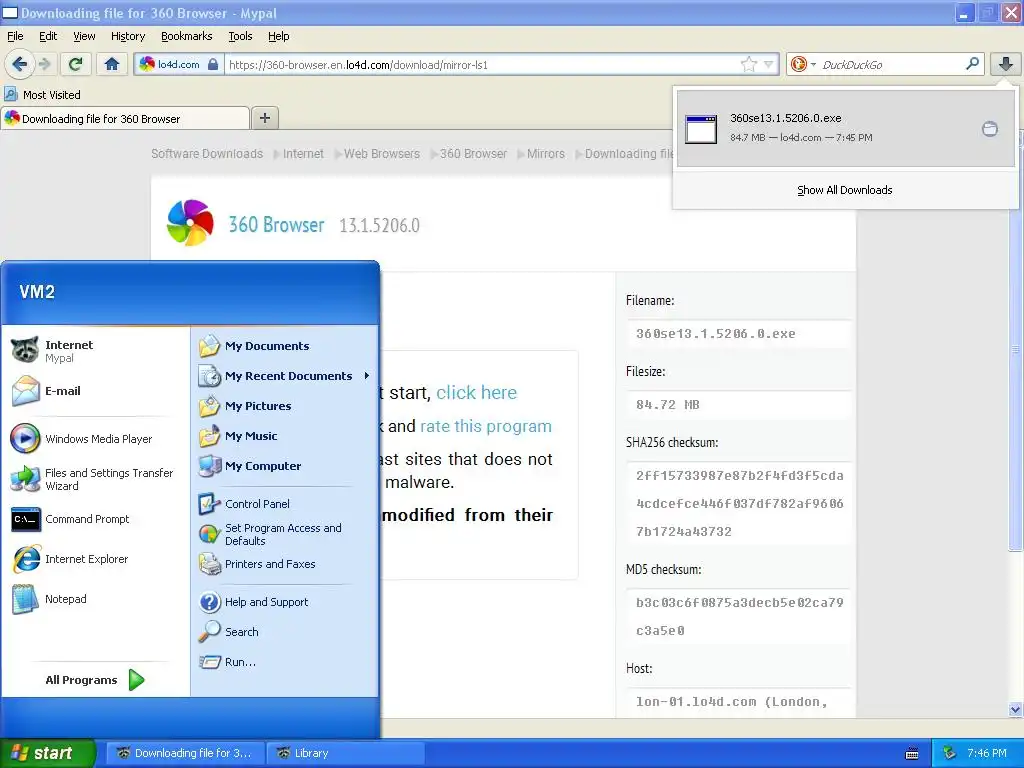
Task: Click the 360 Browser title link
Action: (x=276, y=225)
